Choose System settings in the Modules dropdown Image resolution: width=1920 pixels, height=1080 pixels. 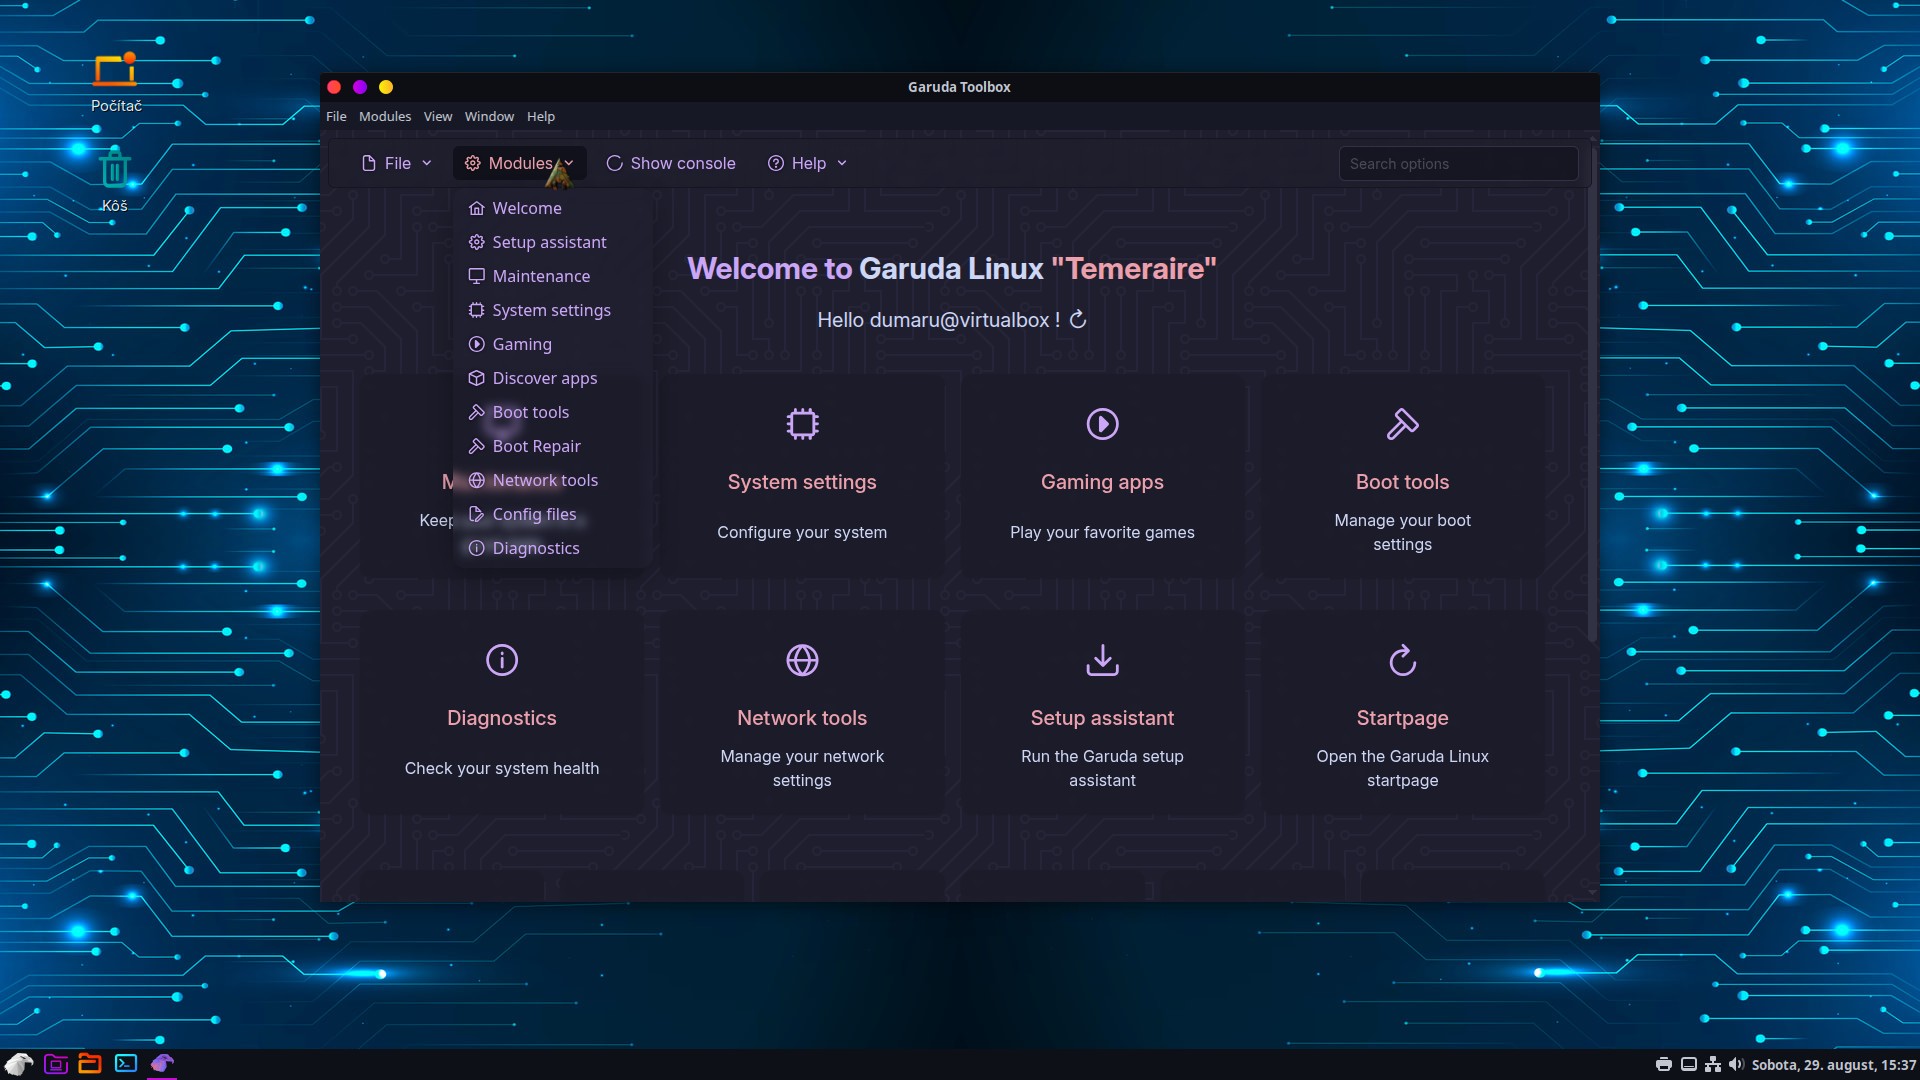552,310
